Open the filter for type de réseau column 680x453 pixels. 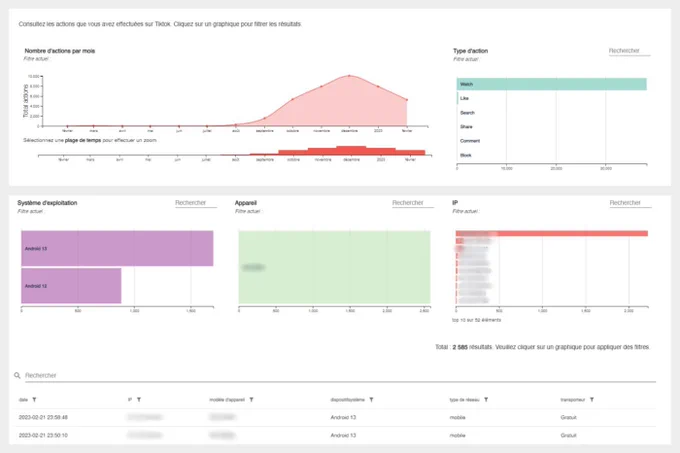click(486, 400)
